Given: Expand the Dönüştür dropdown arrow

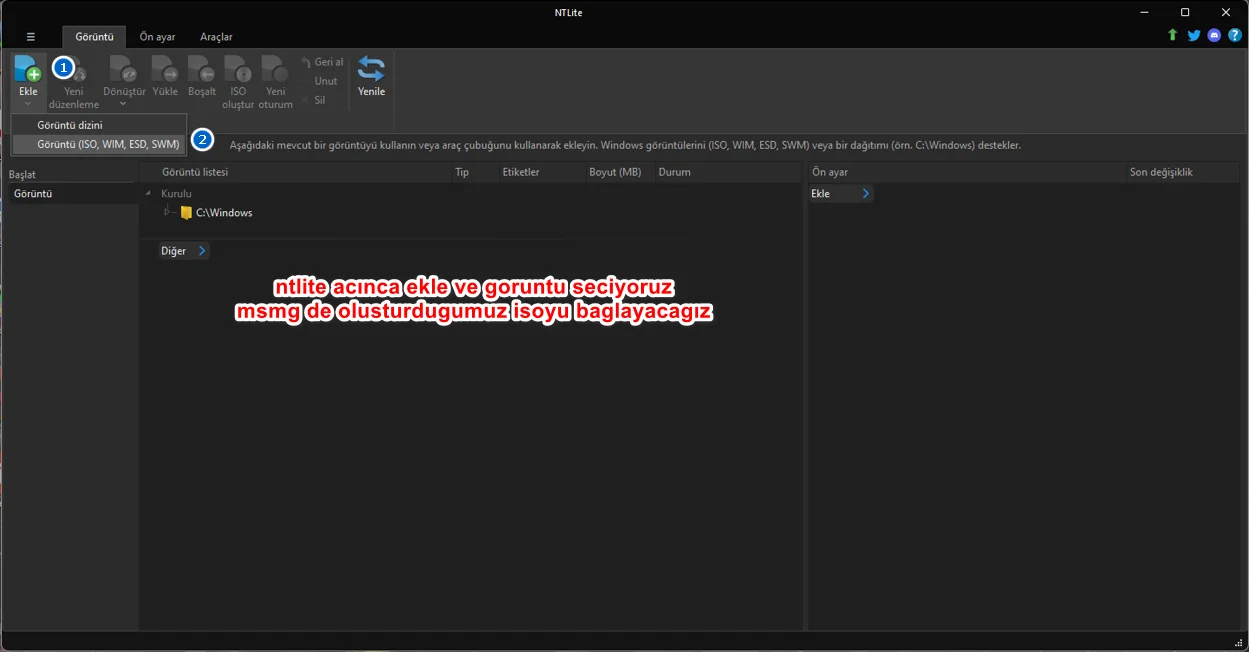Looking at the screenshot, I should pyautogui.click(x=123, y=104).
